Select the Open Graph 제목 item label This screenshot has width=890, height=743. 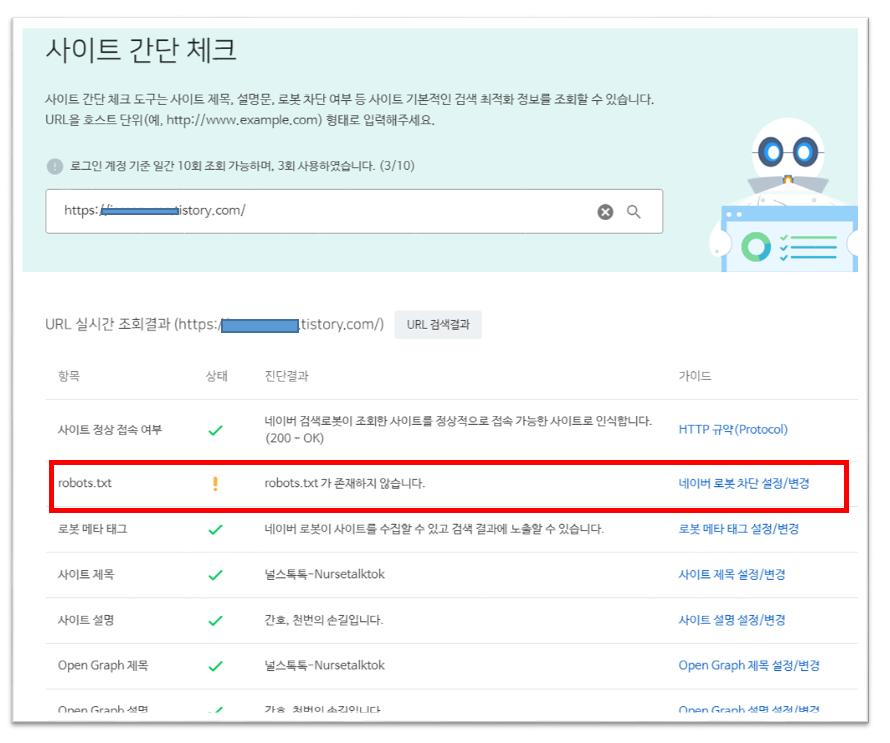tap(103, 665)
